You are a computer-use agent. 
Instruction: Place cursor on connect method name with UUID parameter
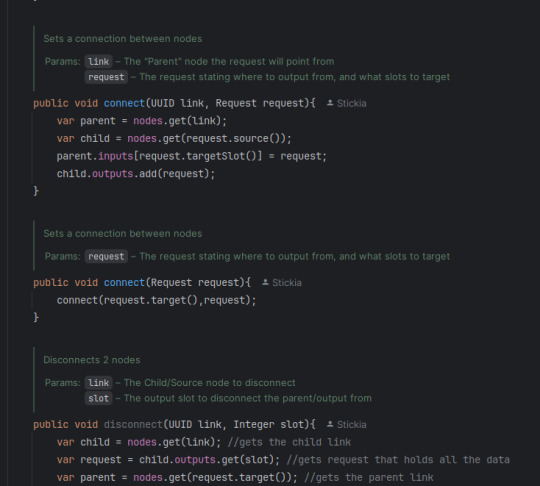(x=124, y=103)
